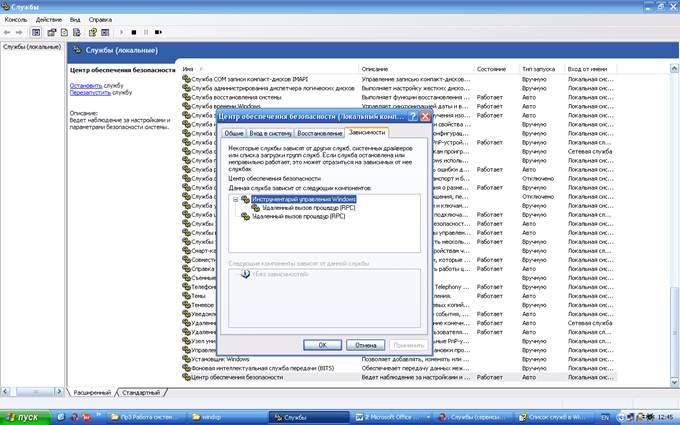Click the Internet Explorer quick launch icon
680x425 pixels.
61,417
